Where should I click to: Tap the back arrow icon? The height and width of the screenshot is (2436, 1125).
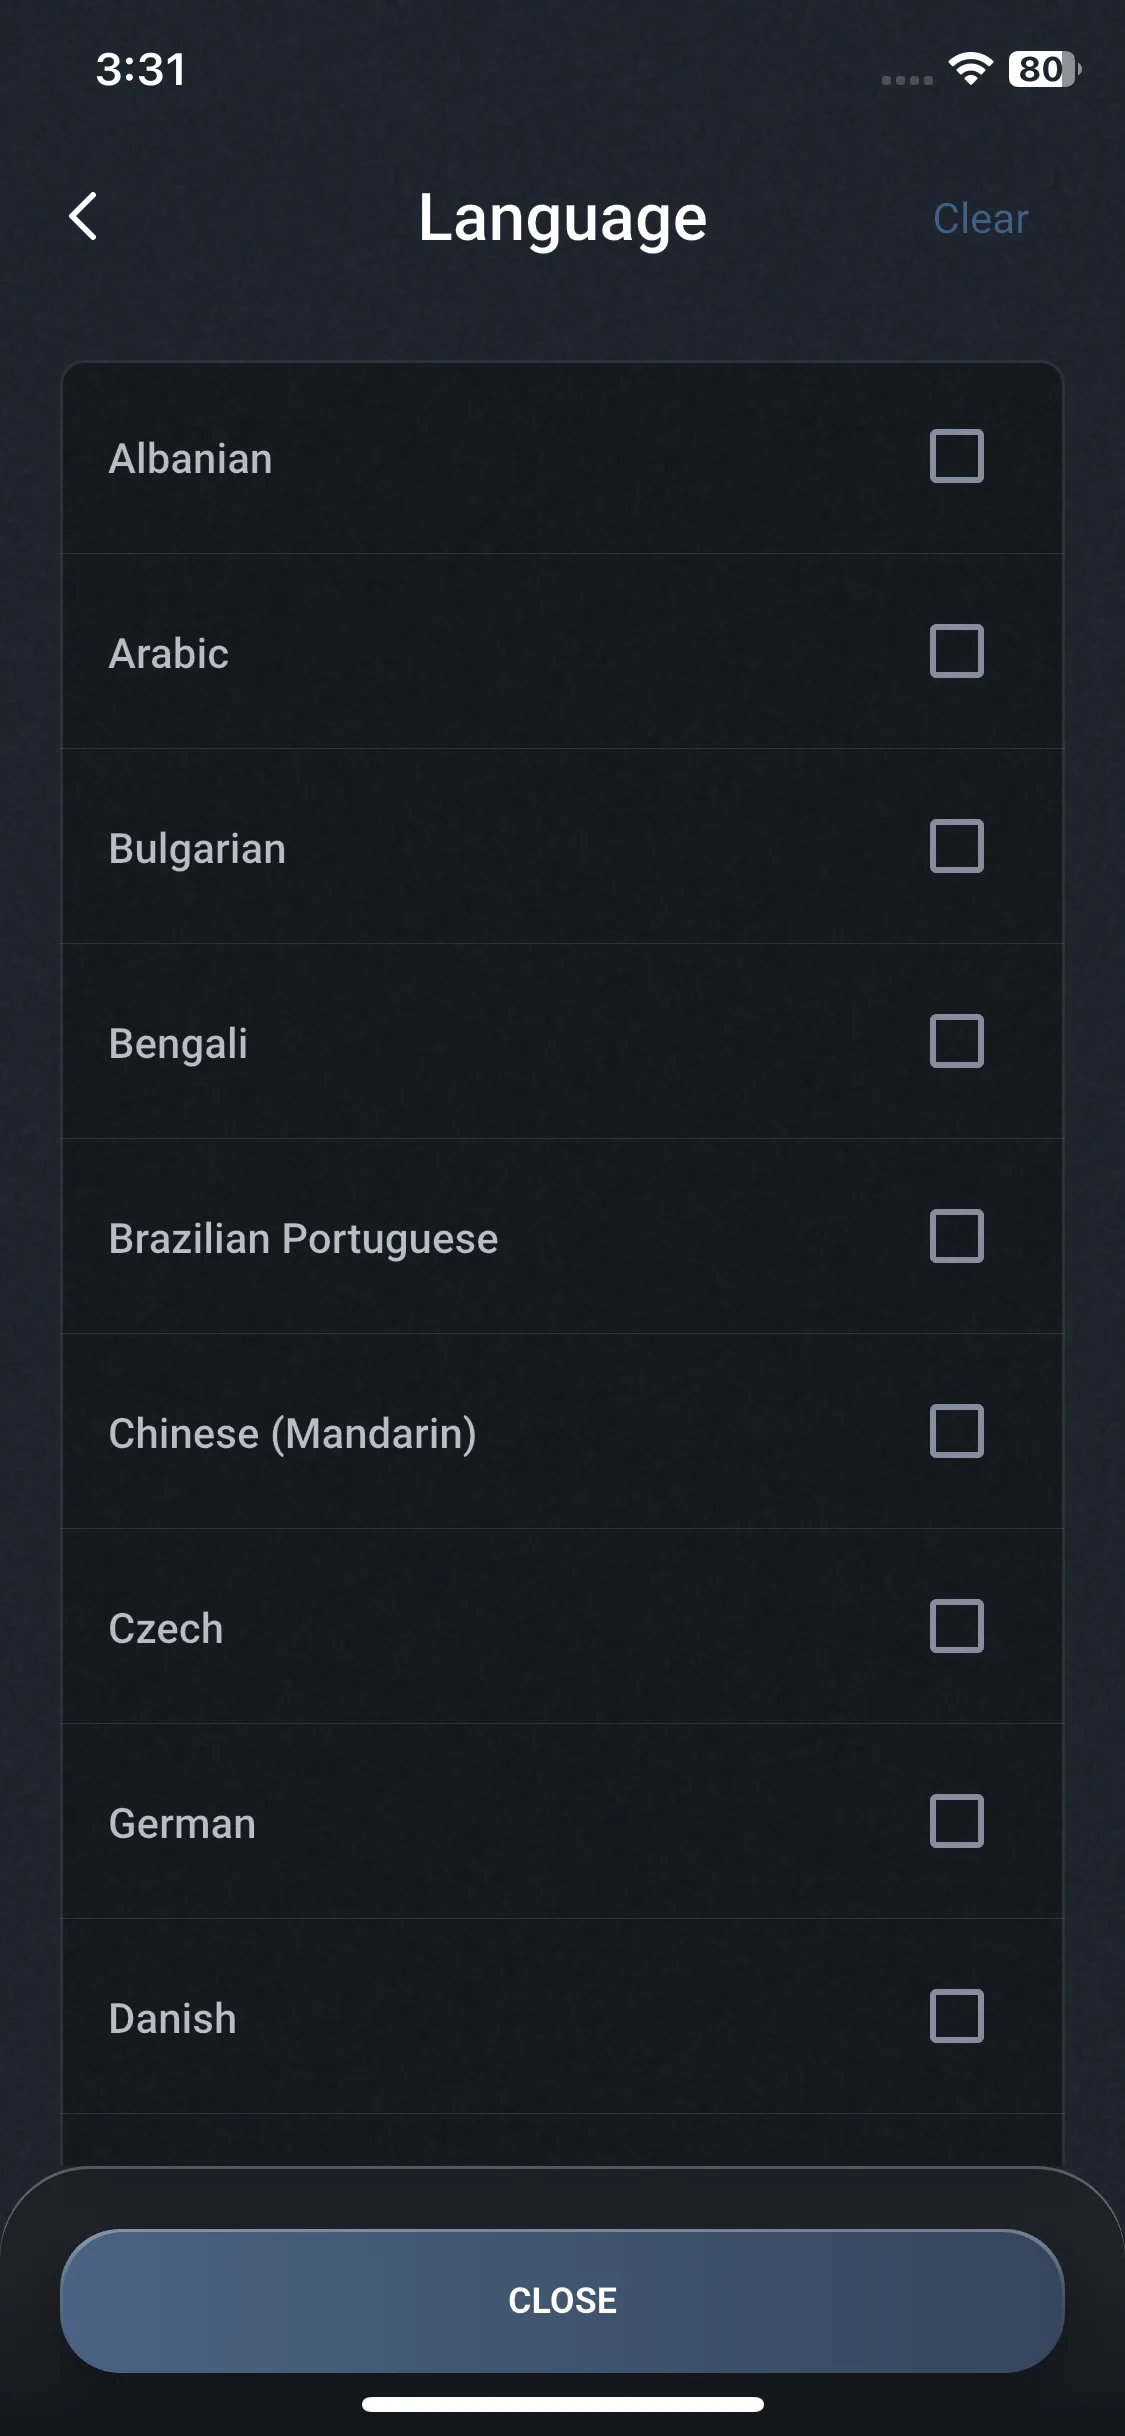[84, 217]
